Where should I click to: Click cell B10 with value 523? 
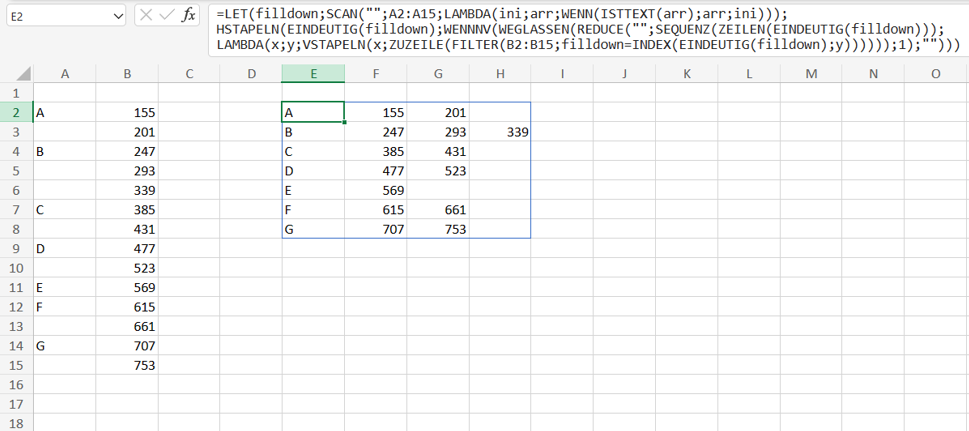127,268
